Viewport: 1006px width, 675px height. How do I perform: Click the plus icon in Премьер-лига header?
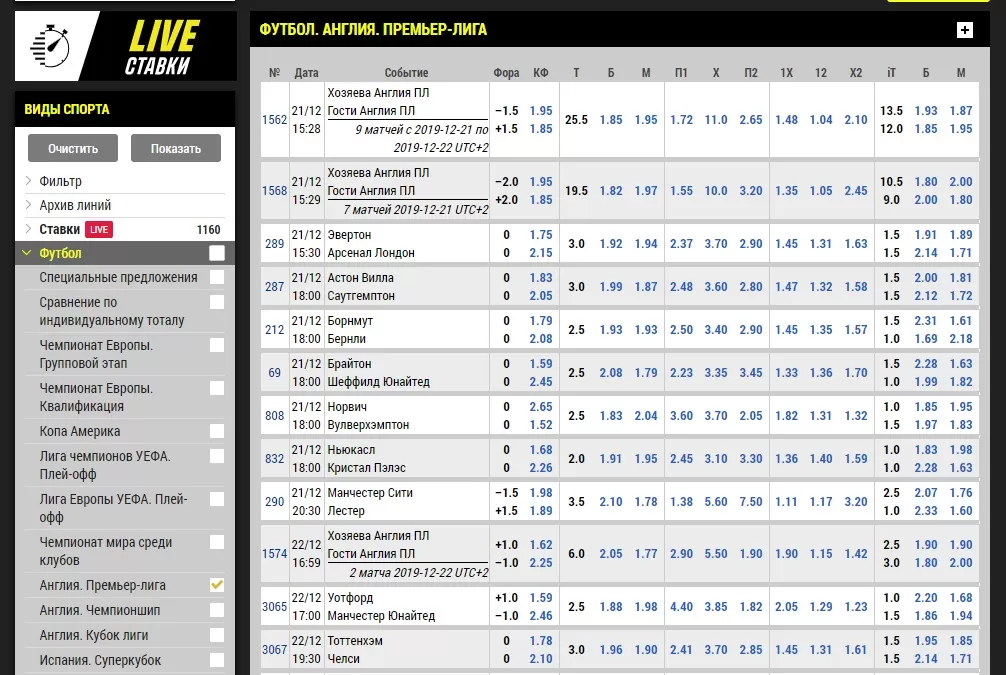pyautogui.click(x=964, y=30)
